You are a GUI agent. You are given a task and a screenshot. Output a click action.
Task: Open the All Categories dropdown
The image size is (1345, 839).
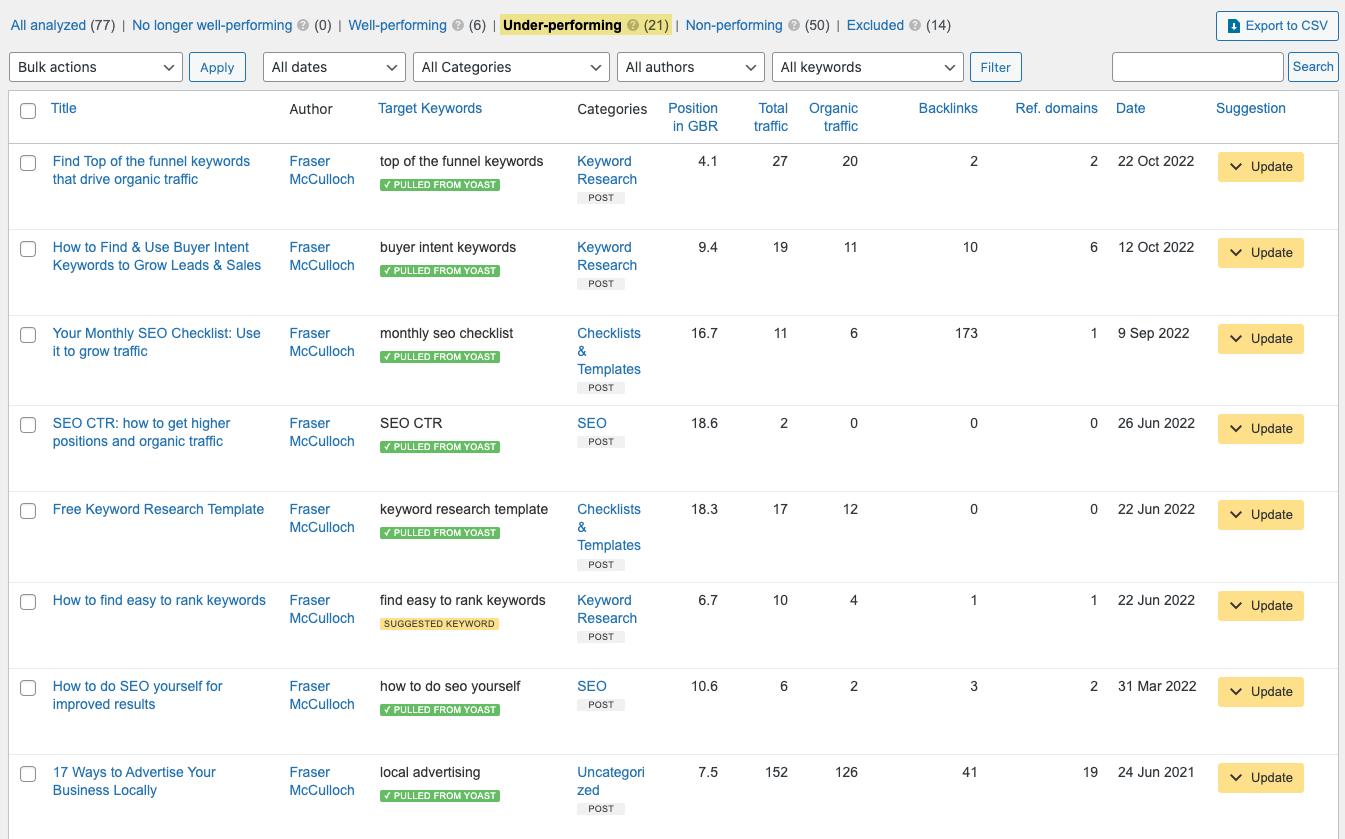click(510, 67)
